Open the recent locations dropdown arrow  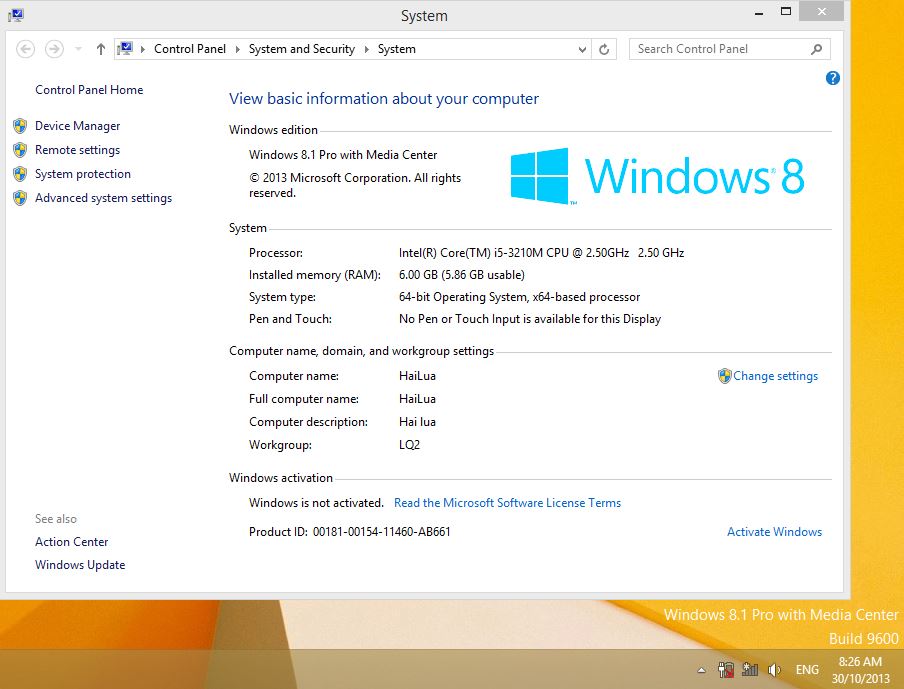pyautogui.click(x=78, y=49)
